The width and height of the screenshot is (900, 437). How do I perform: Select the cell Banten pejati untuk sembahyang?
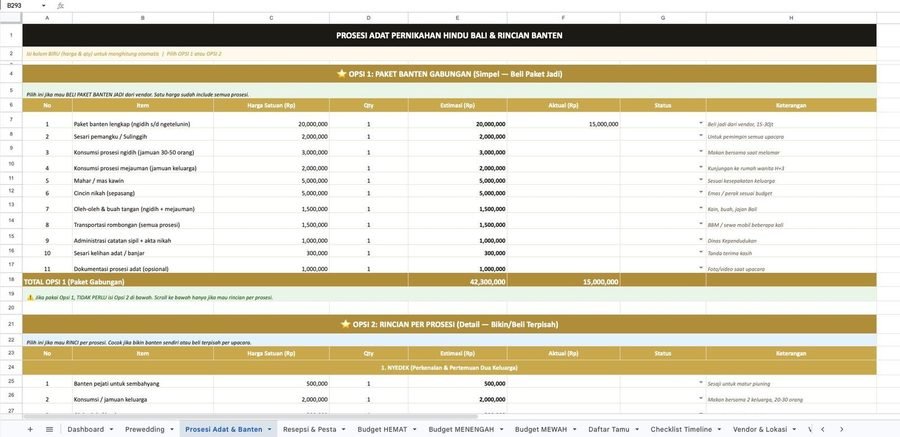[143, 383]
